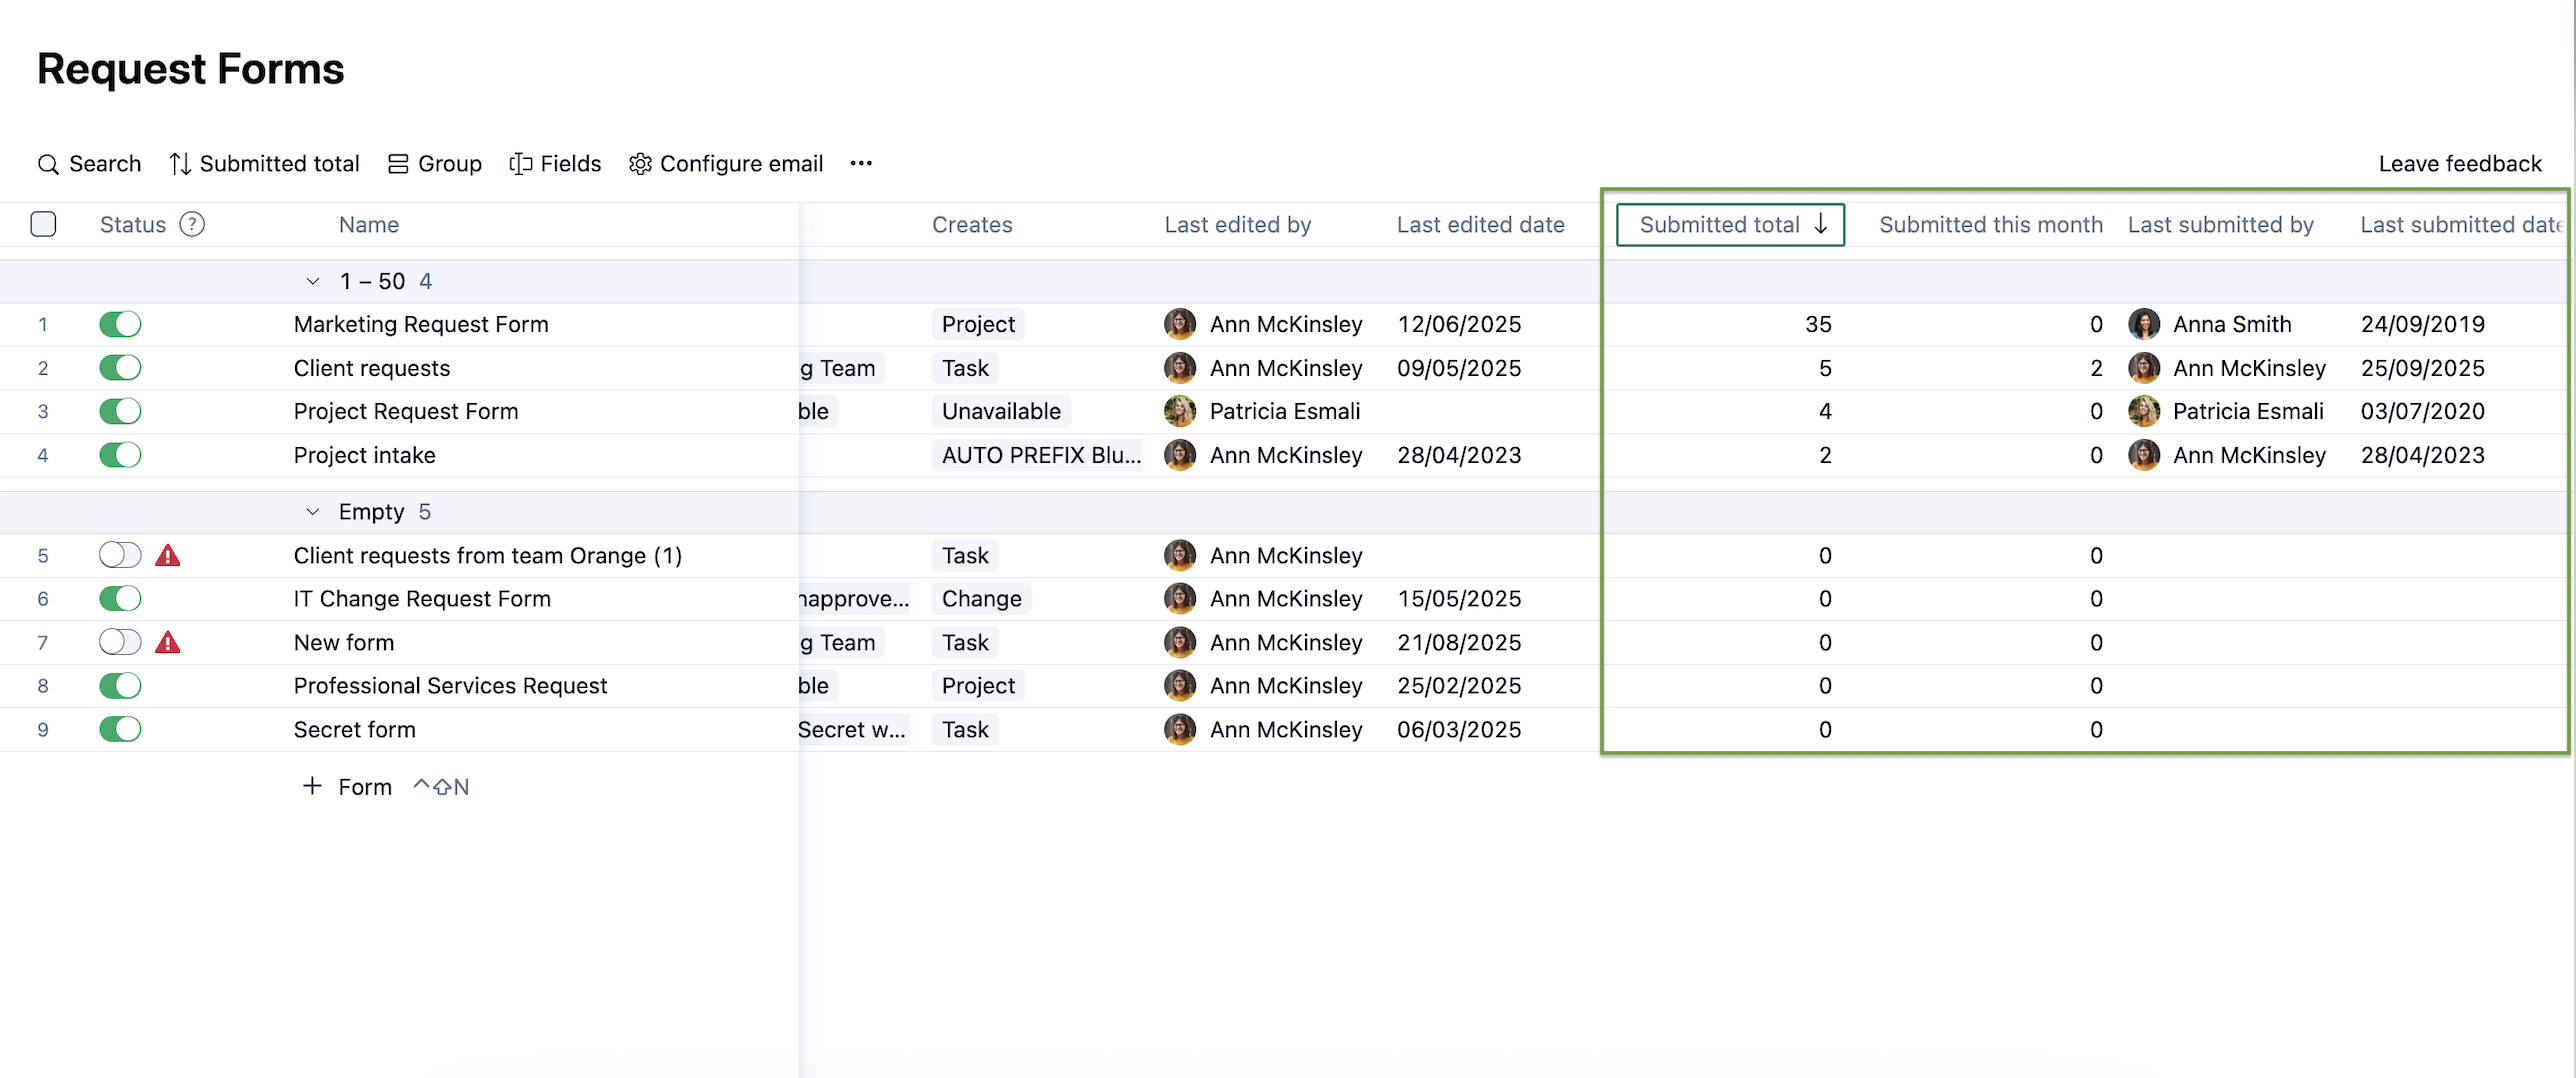The image size is (2576, 1078).
Task: Click Ann McKinsley avatar in Project intake Last submitted by
Action: (2144, 455)
